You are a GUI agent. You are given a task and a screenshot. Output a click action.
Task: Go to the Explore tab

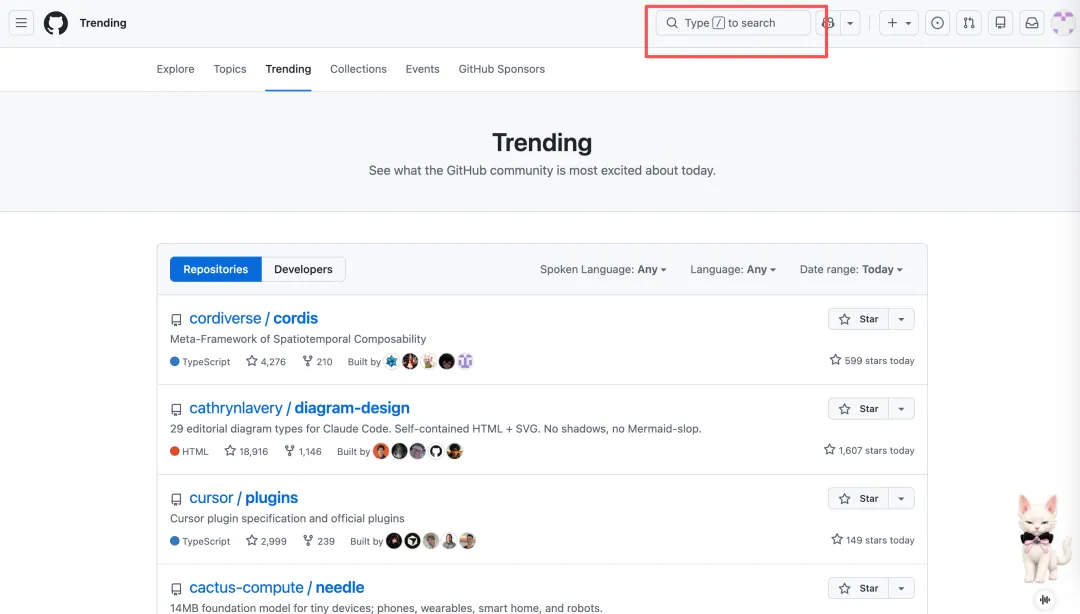(175, 69)
